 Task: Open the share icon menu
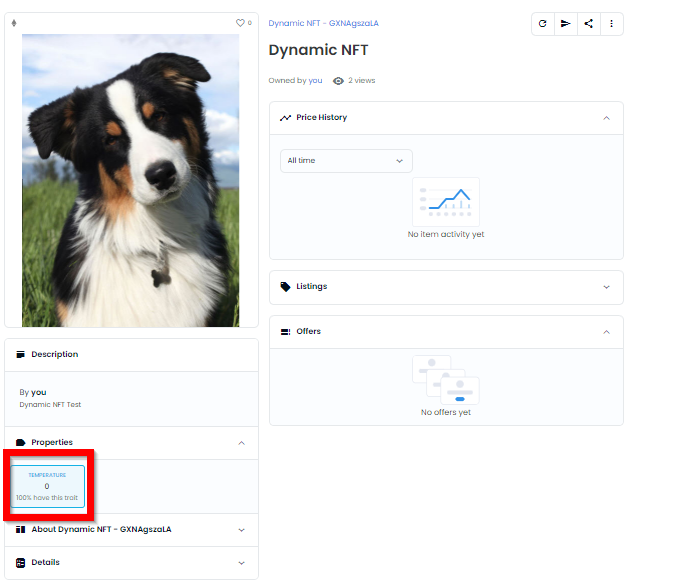pyautogui.click(x=588, y=23)
